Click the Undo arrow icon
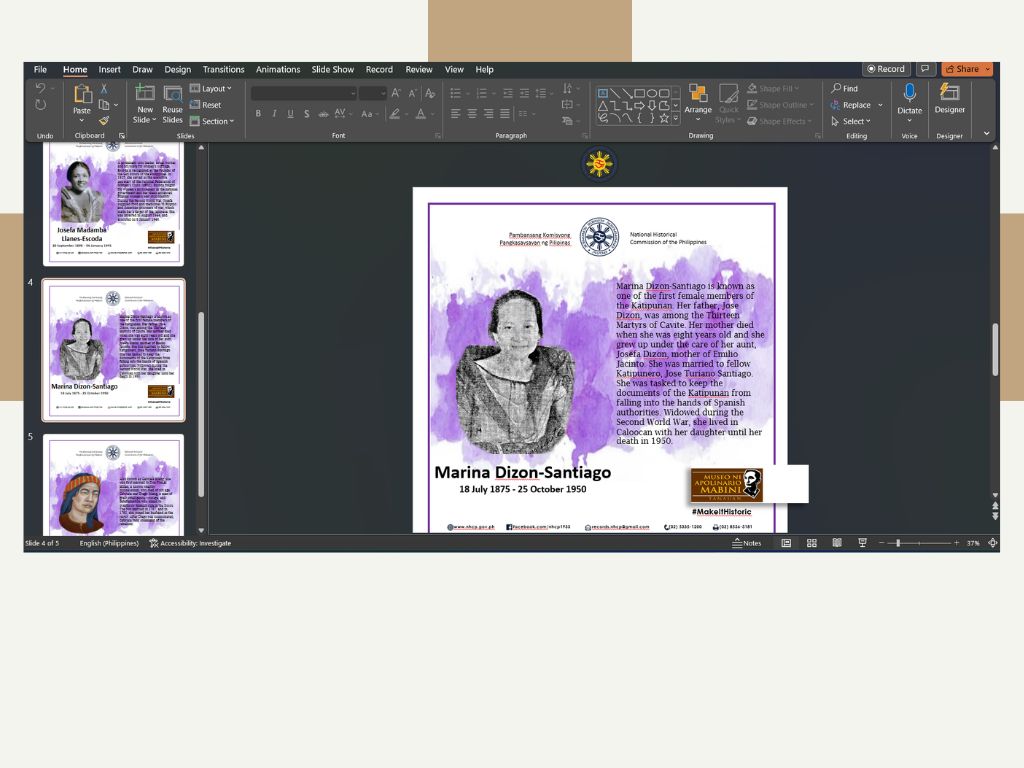Image resolution: width=1024 pixels, height=768 pixels. click(40, 88)
